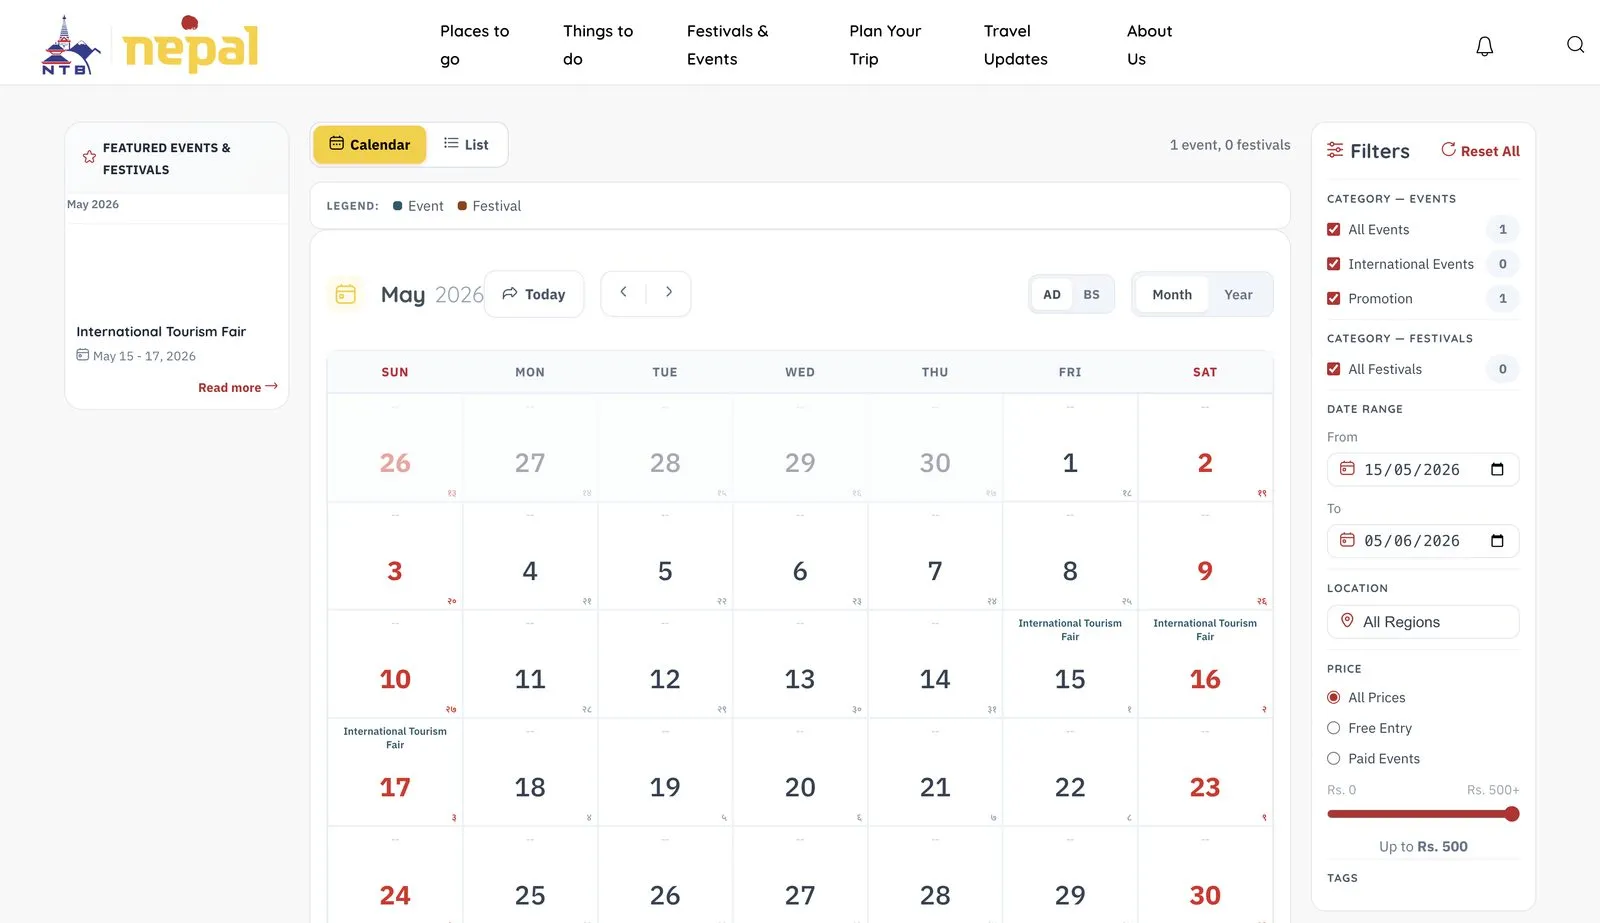
Task: Click the featured events star icon
Action: pyautogui.click(x=89, y=157)
